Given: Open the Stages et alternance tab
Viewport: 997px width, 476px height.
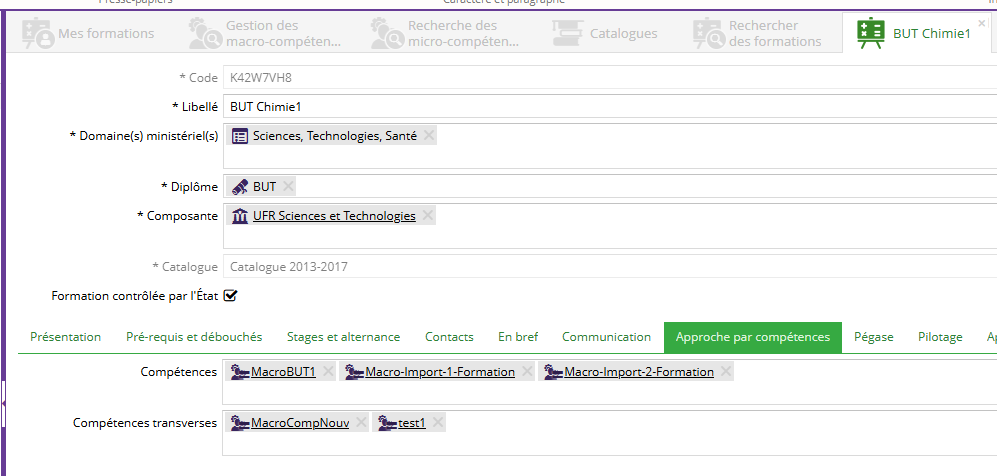Looking at the screenshot, I should [343, 337].
